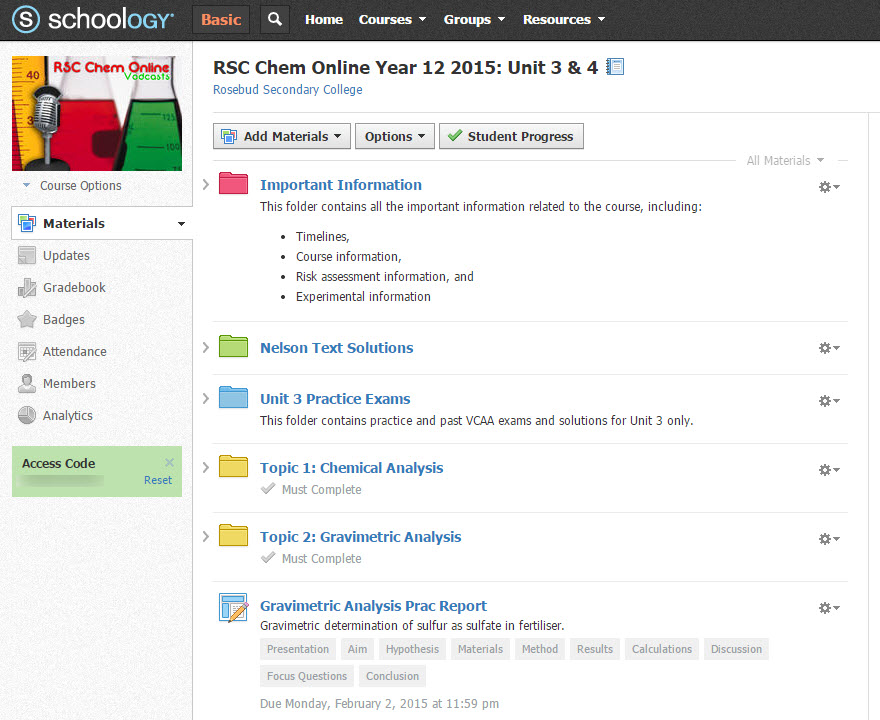Screen dimensions: 880x720
Task: Open gear menu for Topic 1: Chemical Analysis
Action: click(829, 470)
